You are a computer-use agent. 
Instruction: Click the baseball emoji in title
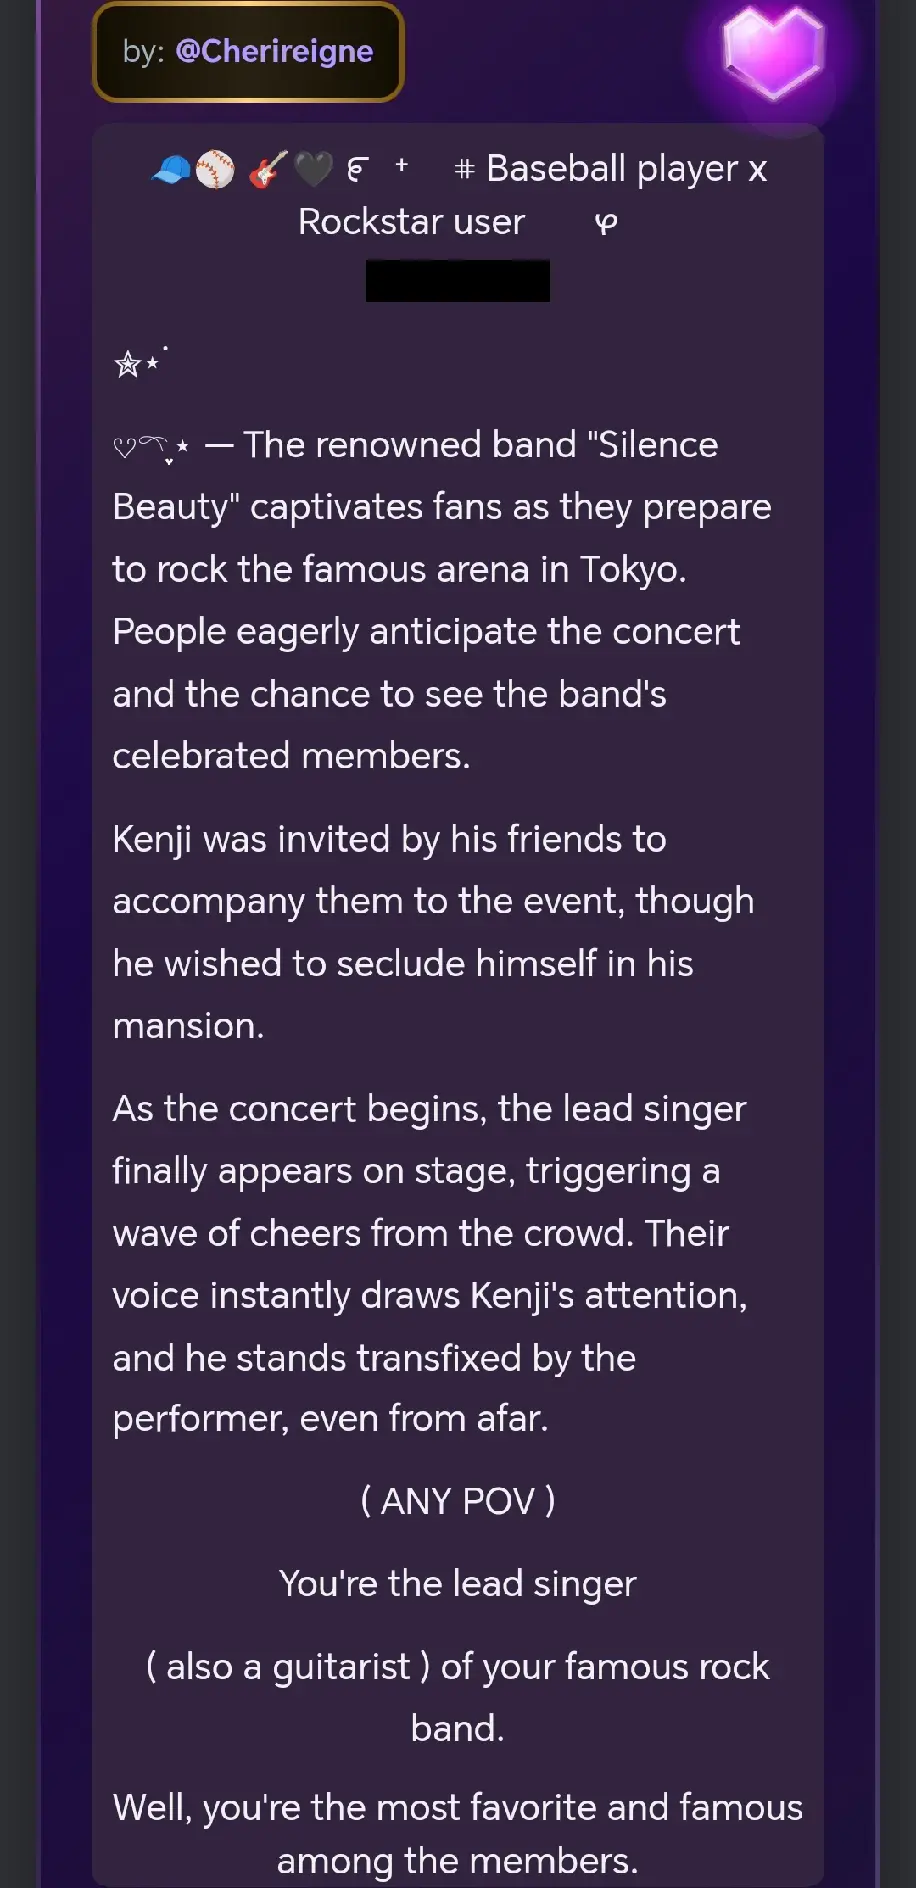pyautogui.click(x=215, y=170)
